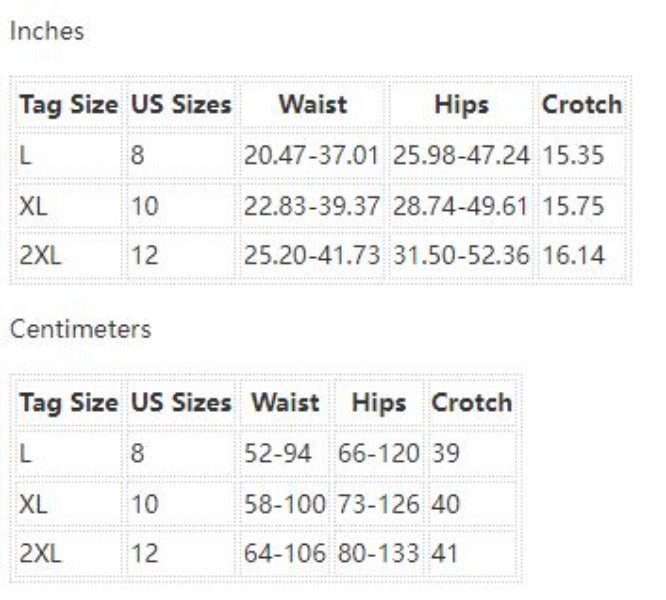Click the Waist header in centimeters table
The height and width of the screenshot is (600, 666).
[285, 403]
